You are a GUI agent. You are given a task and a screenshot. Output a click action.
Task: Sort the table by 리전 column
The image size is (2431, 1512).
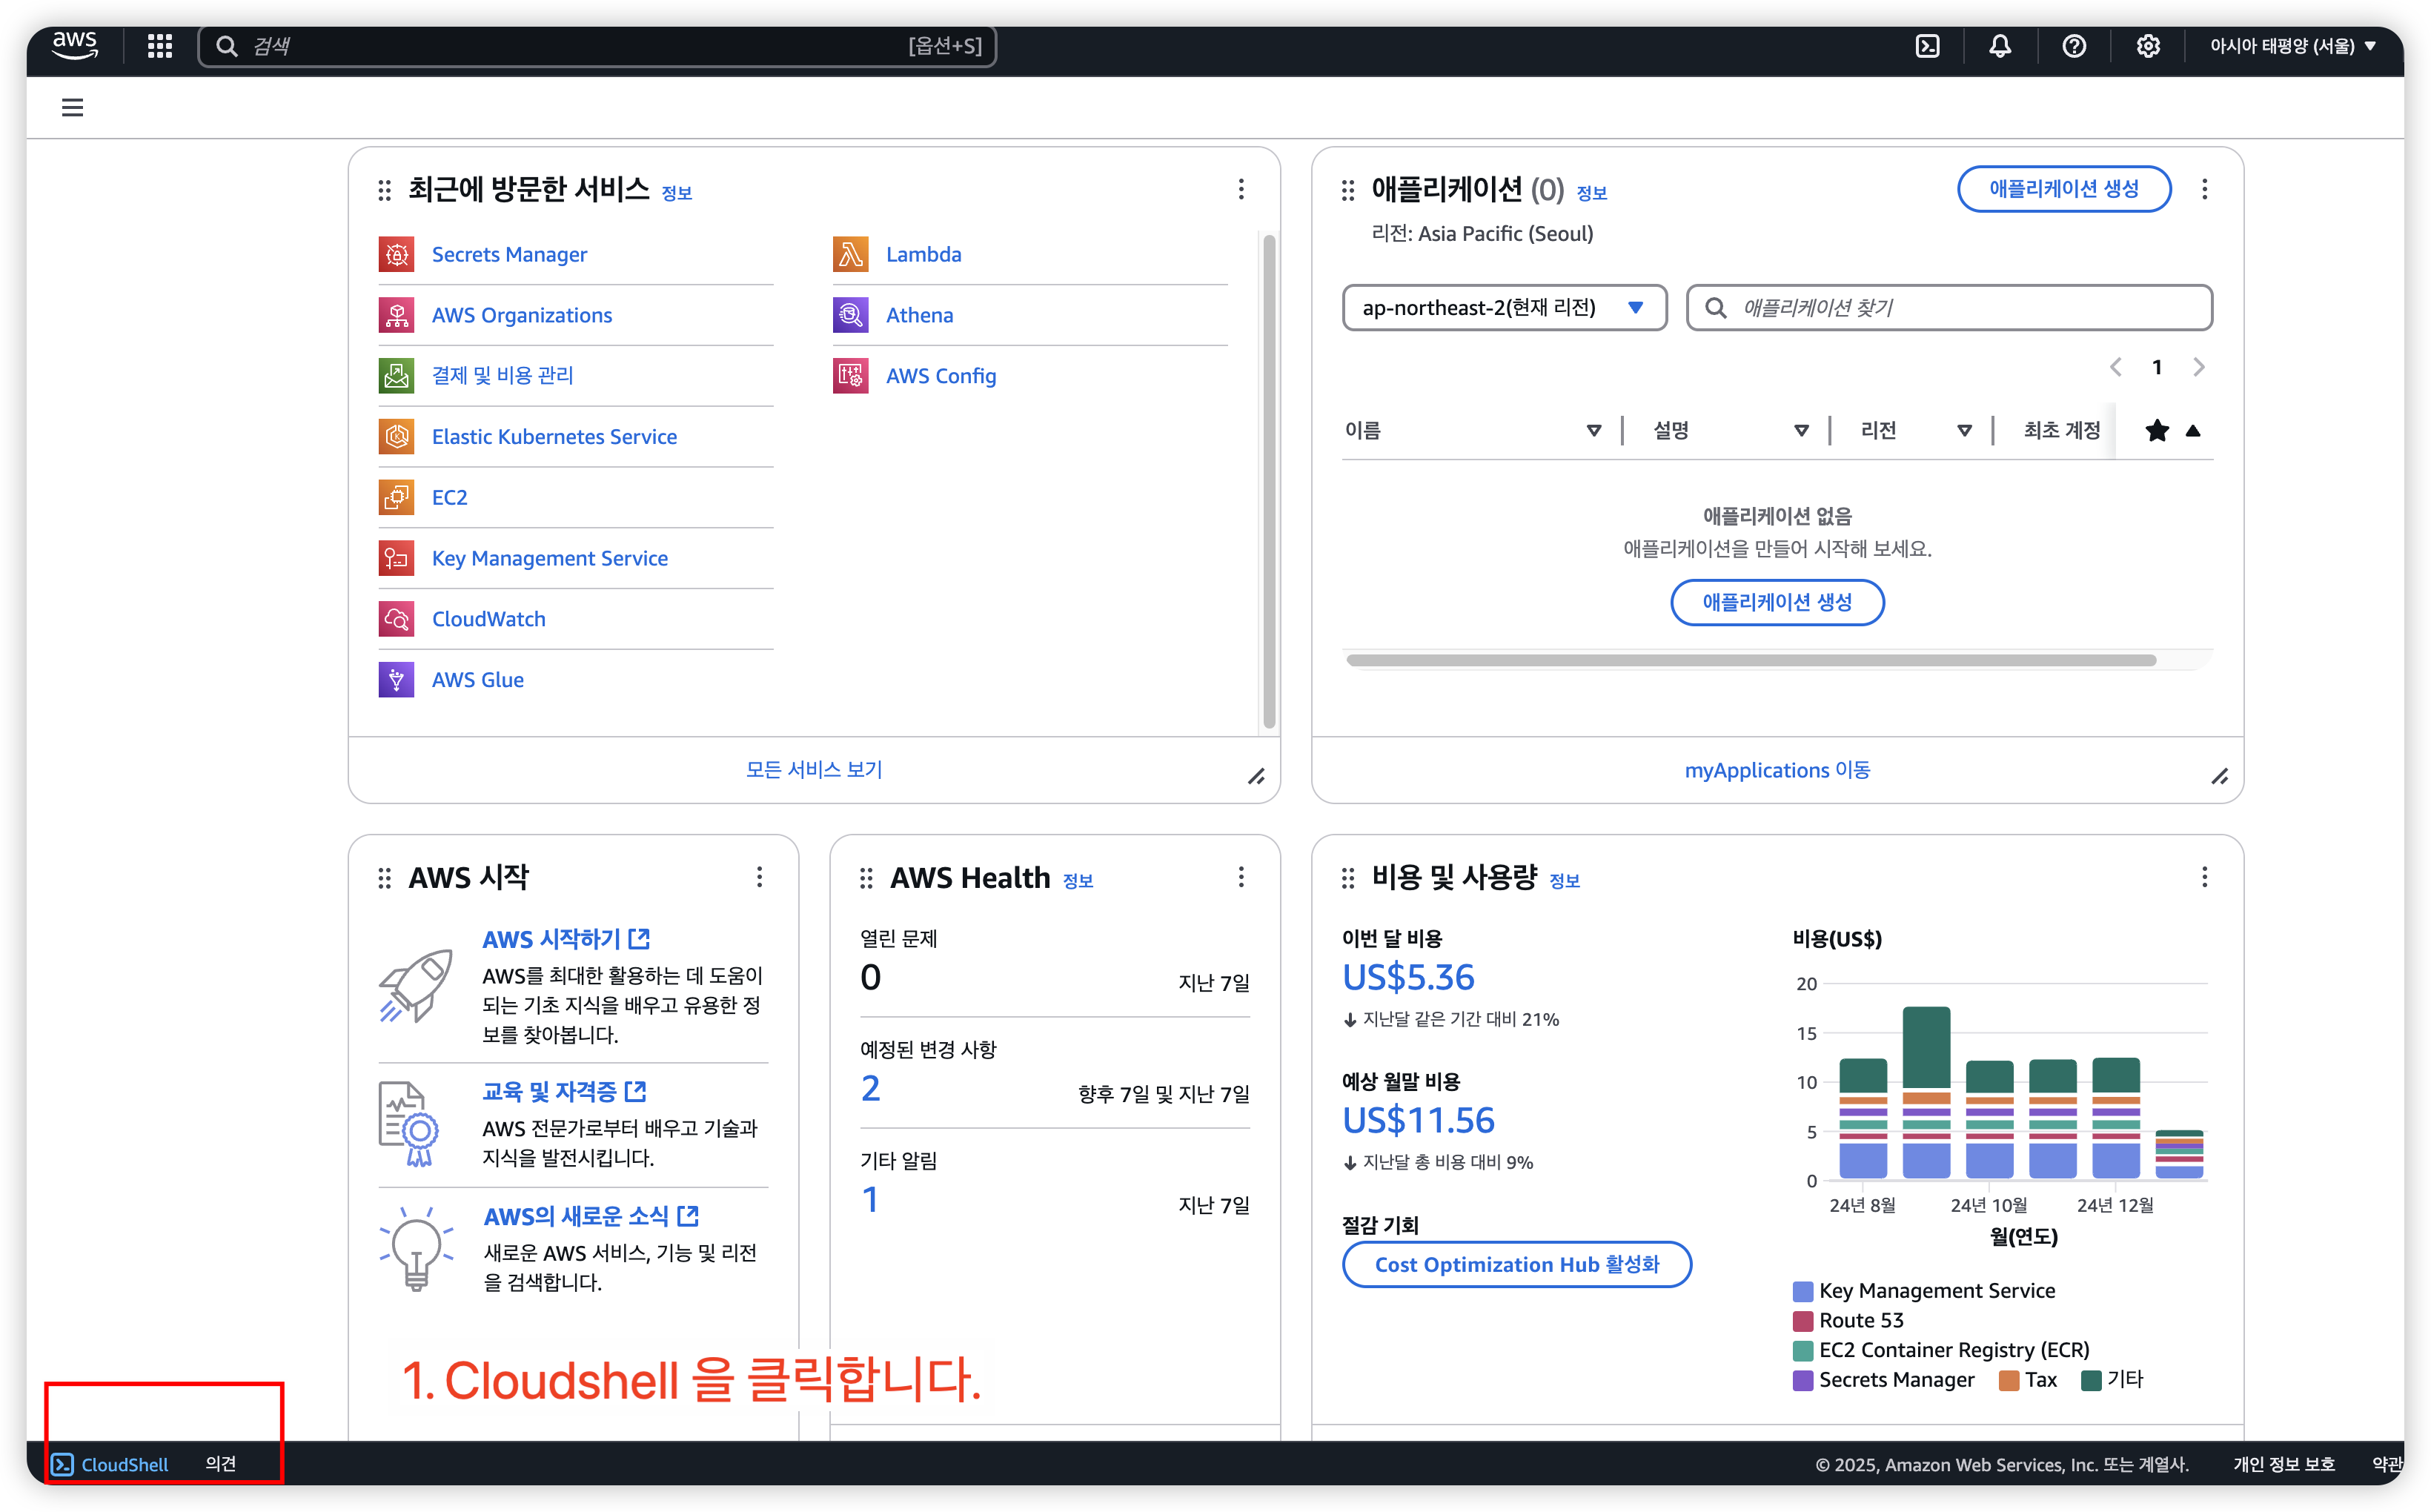pyautogui.click(x=1964, y=430)
